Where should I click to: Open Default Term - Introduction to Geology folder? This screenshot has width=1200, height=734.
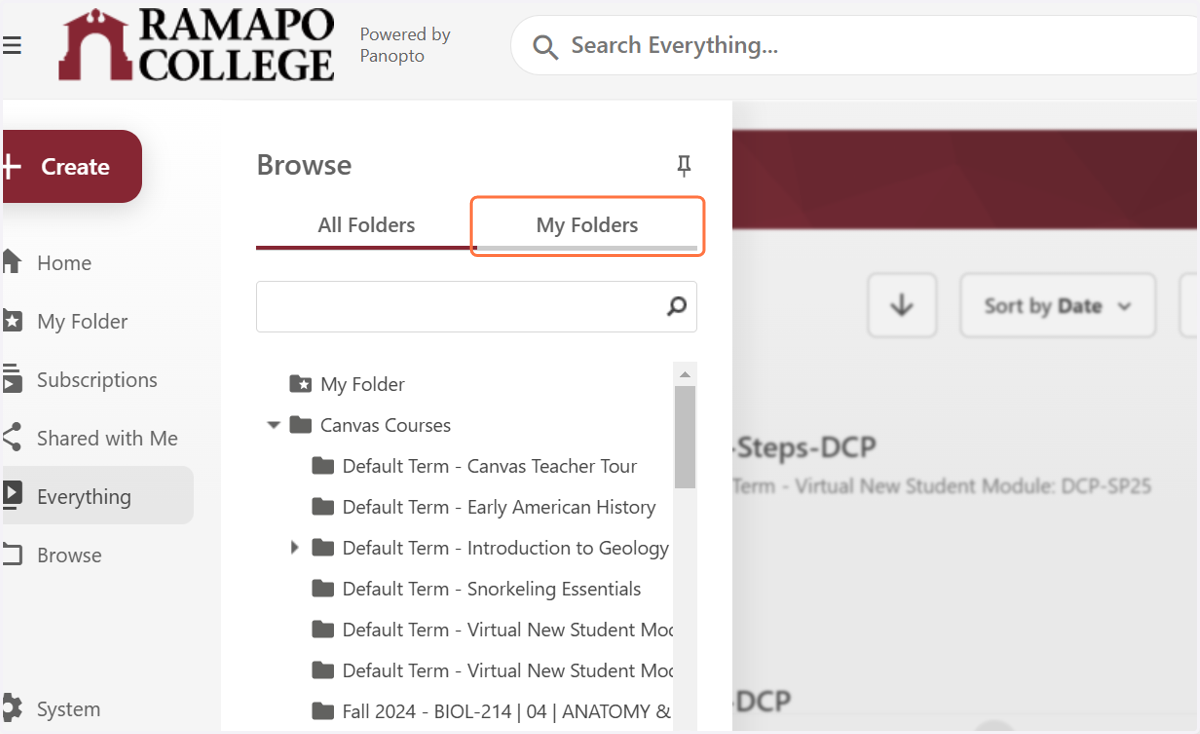(x=505, y=548)
